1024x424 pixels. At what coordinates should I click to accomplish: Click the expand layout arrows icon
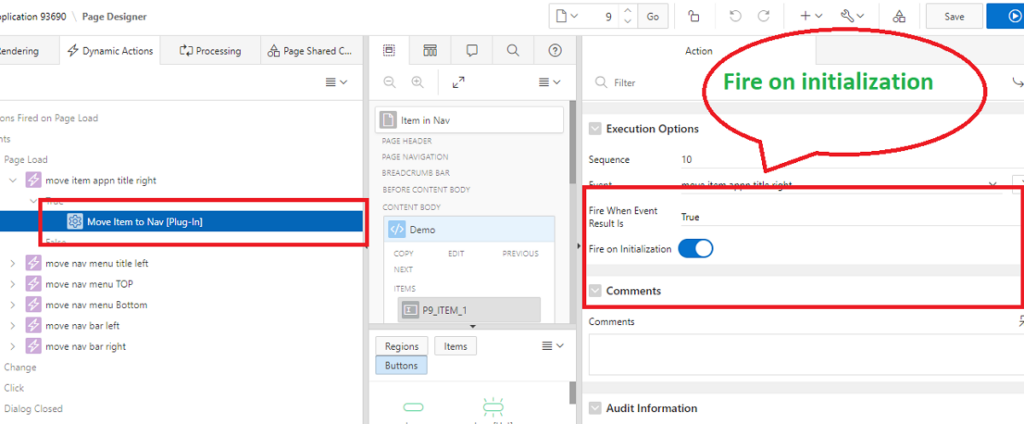(x=458, y=82)
